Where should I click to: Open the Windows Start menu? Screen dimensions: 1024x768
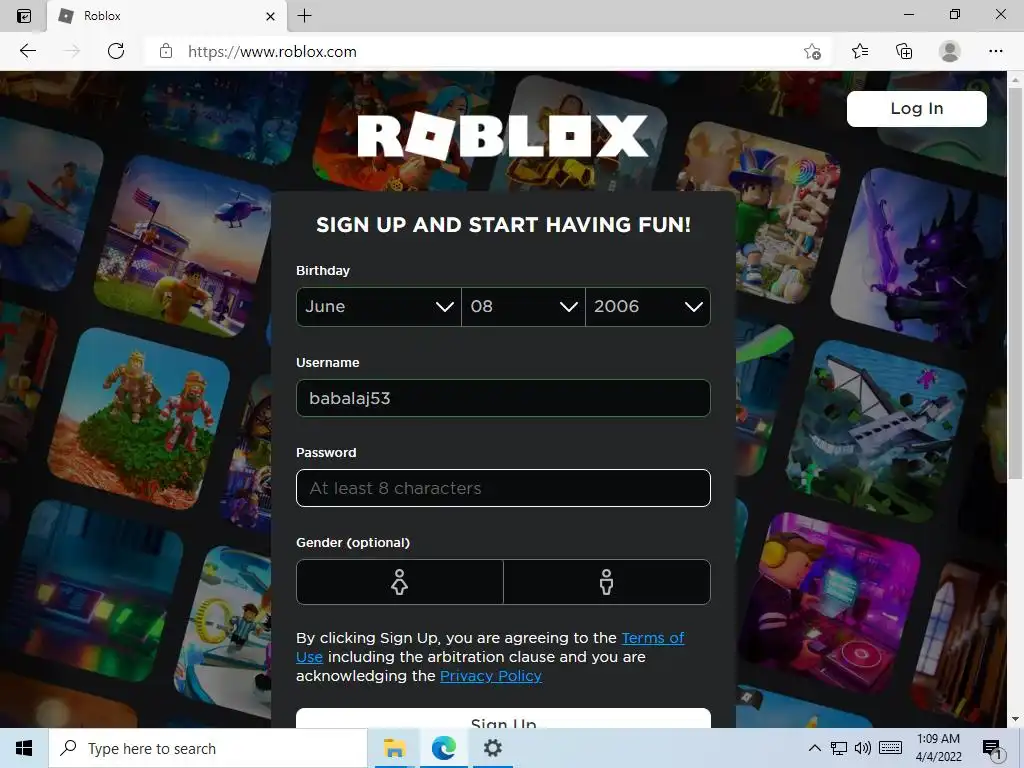pyautogui.click(x=24, y=748)
